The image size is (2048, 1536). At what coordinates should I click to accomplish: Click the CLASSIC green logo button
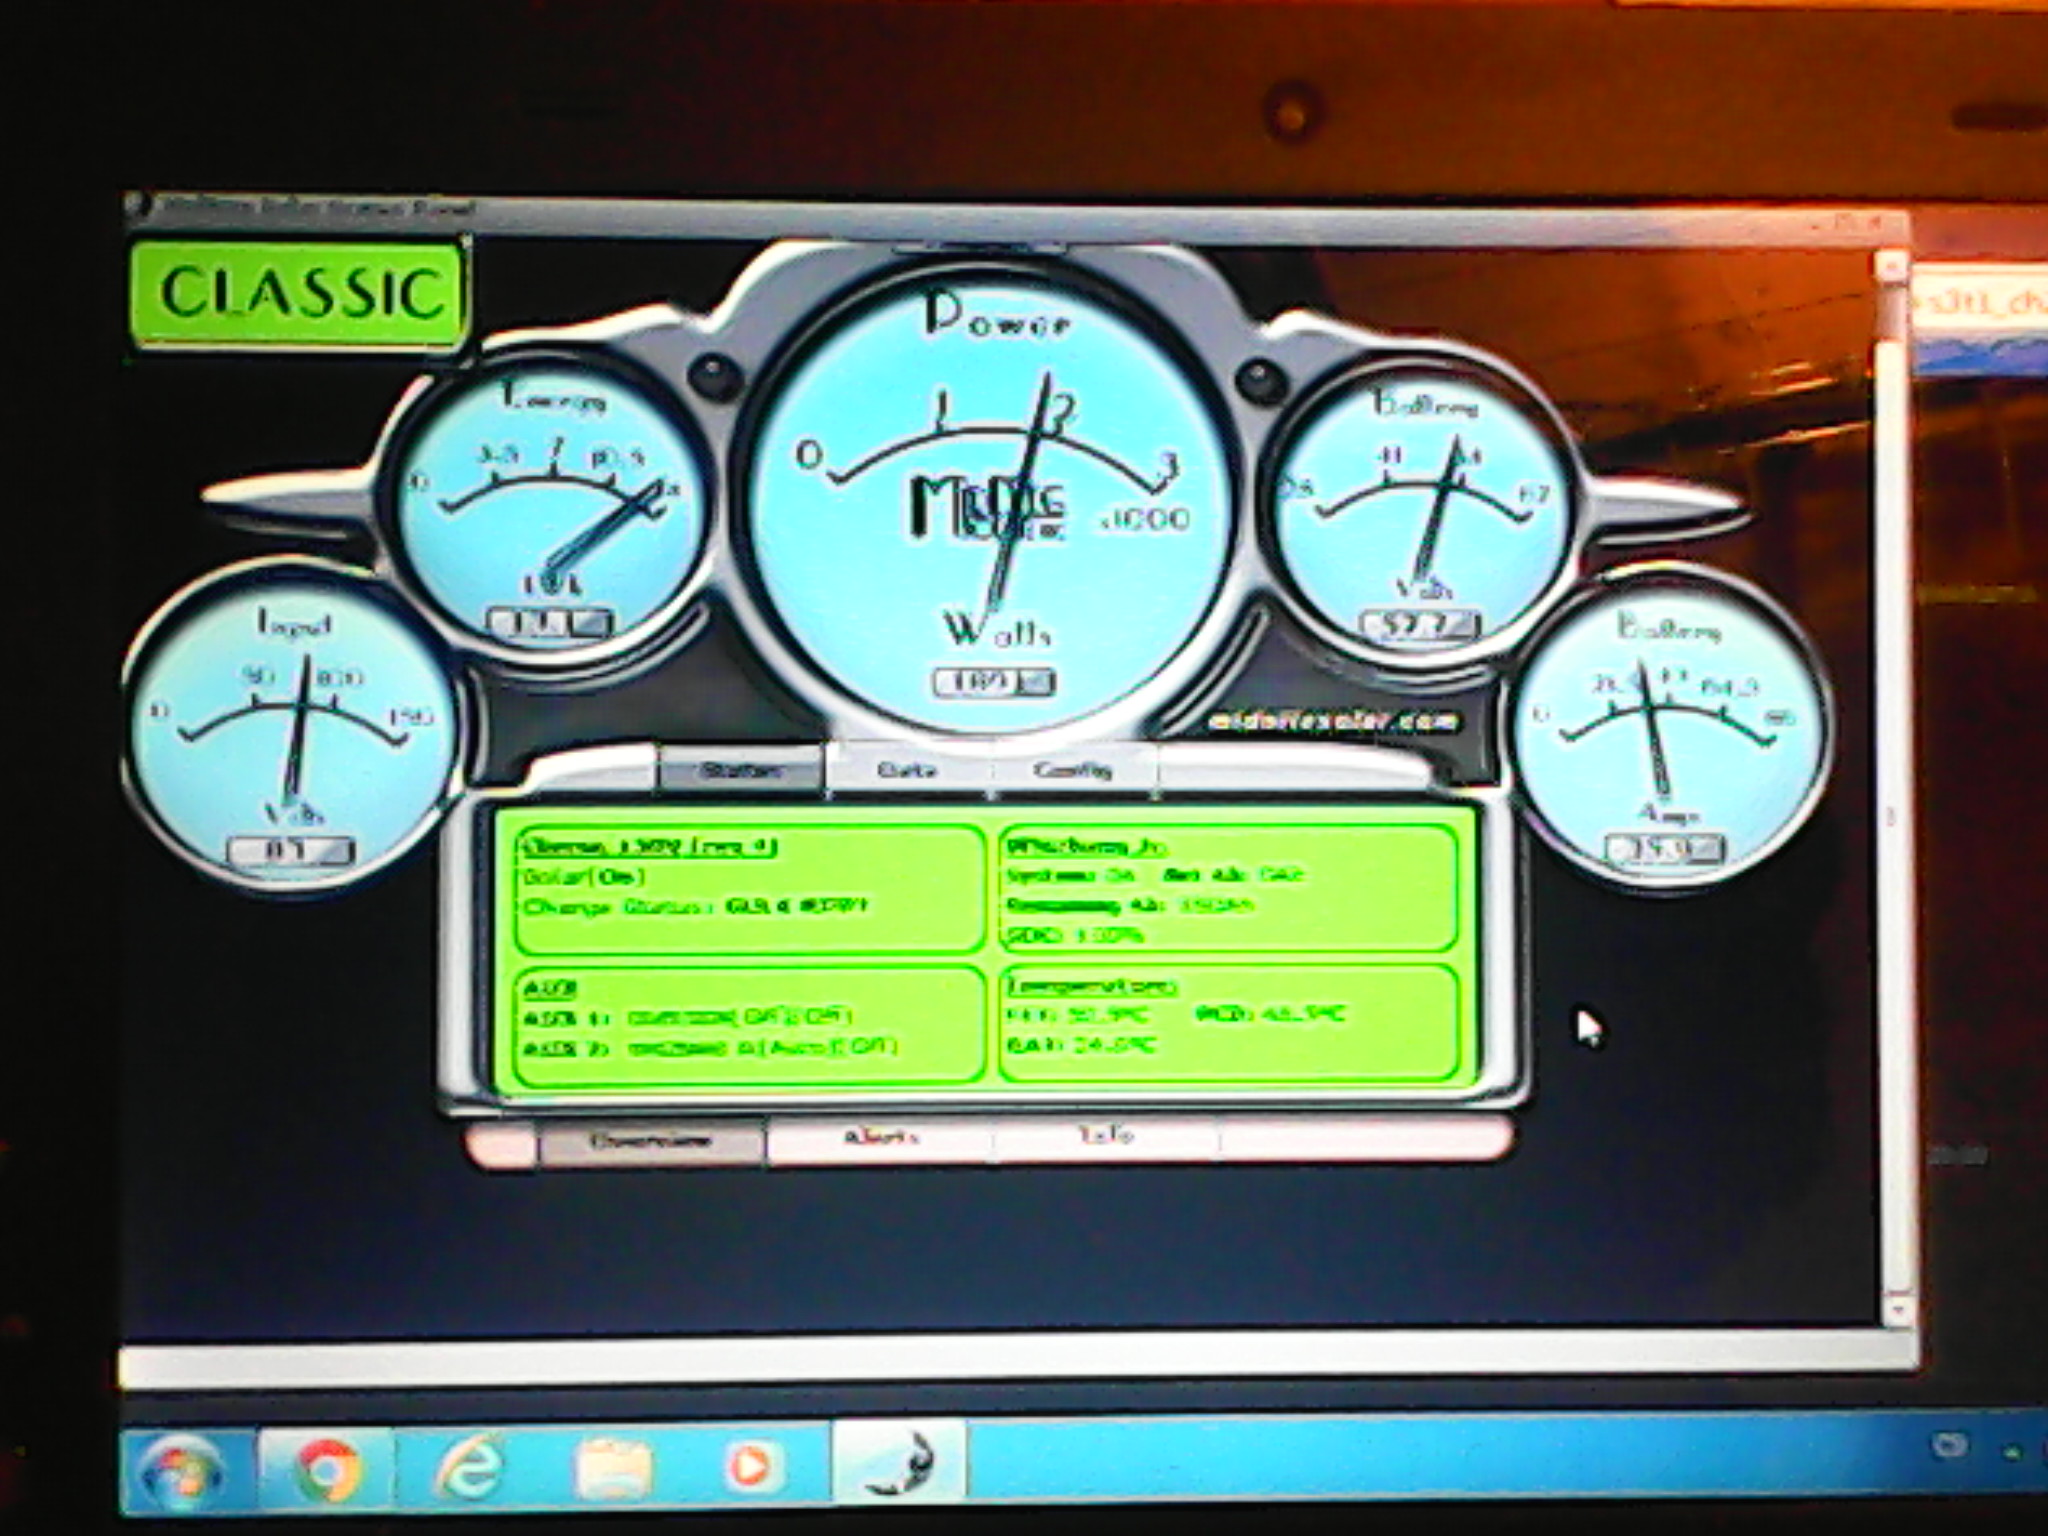click(x=298, y=293)
